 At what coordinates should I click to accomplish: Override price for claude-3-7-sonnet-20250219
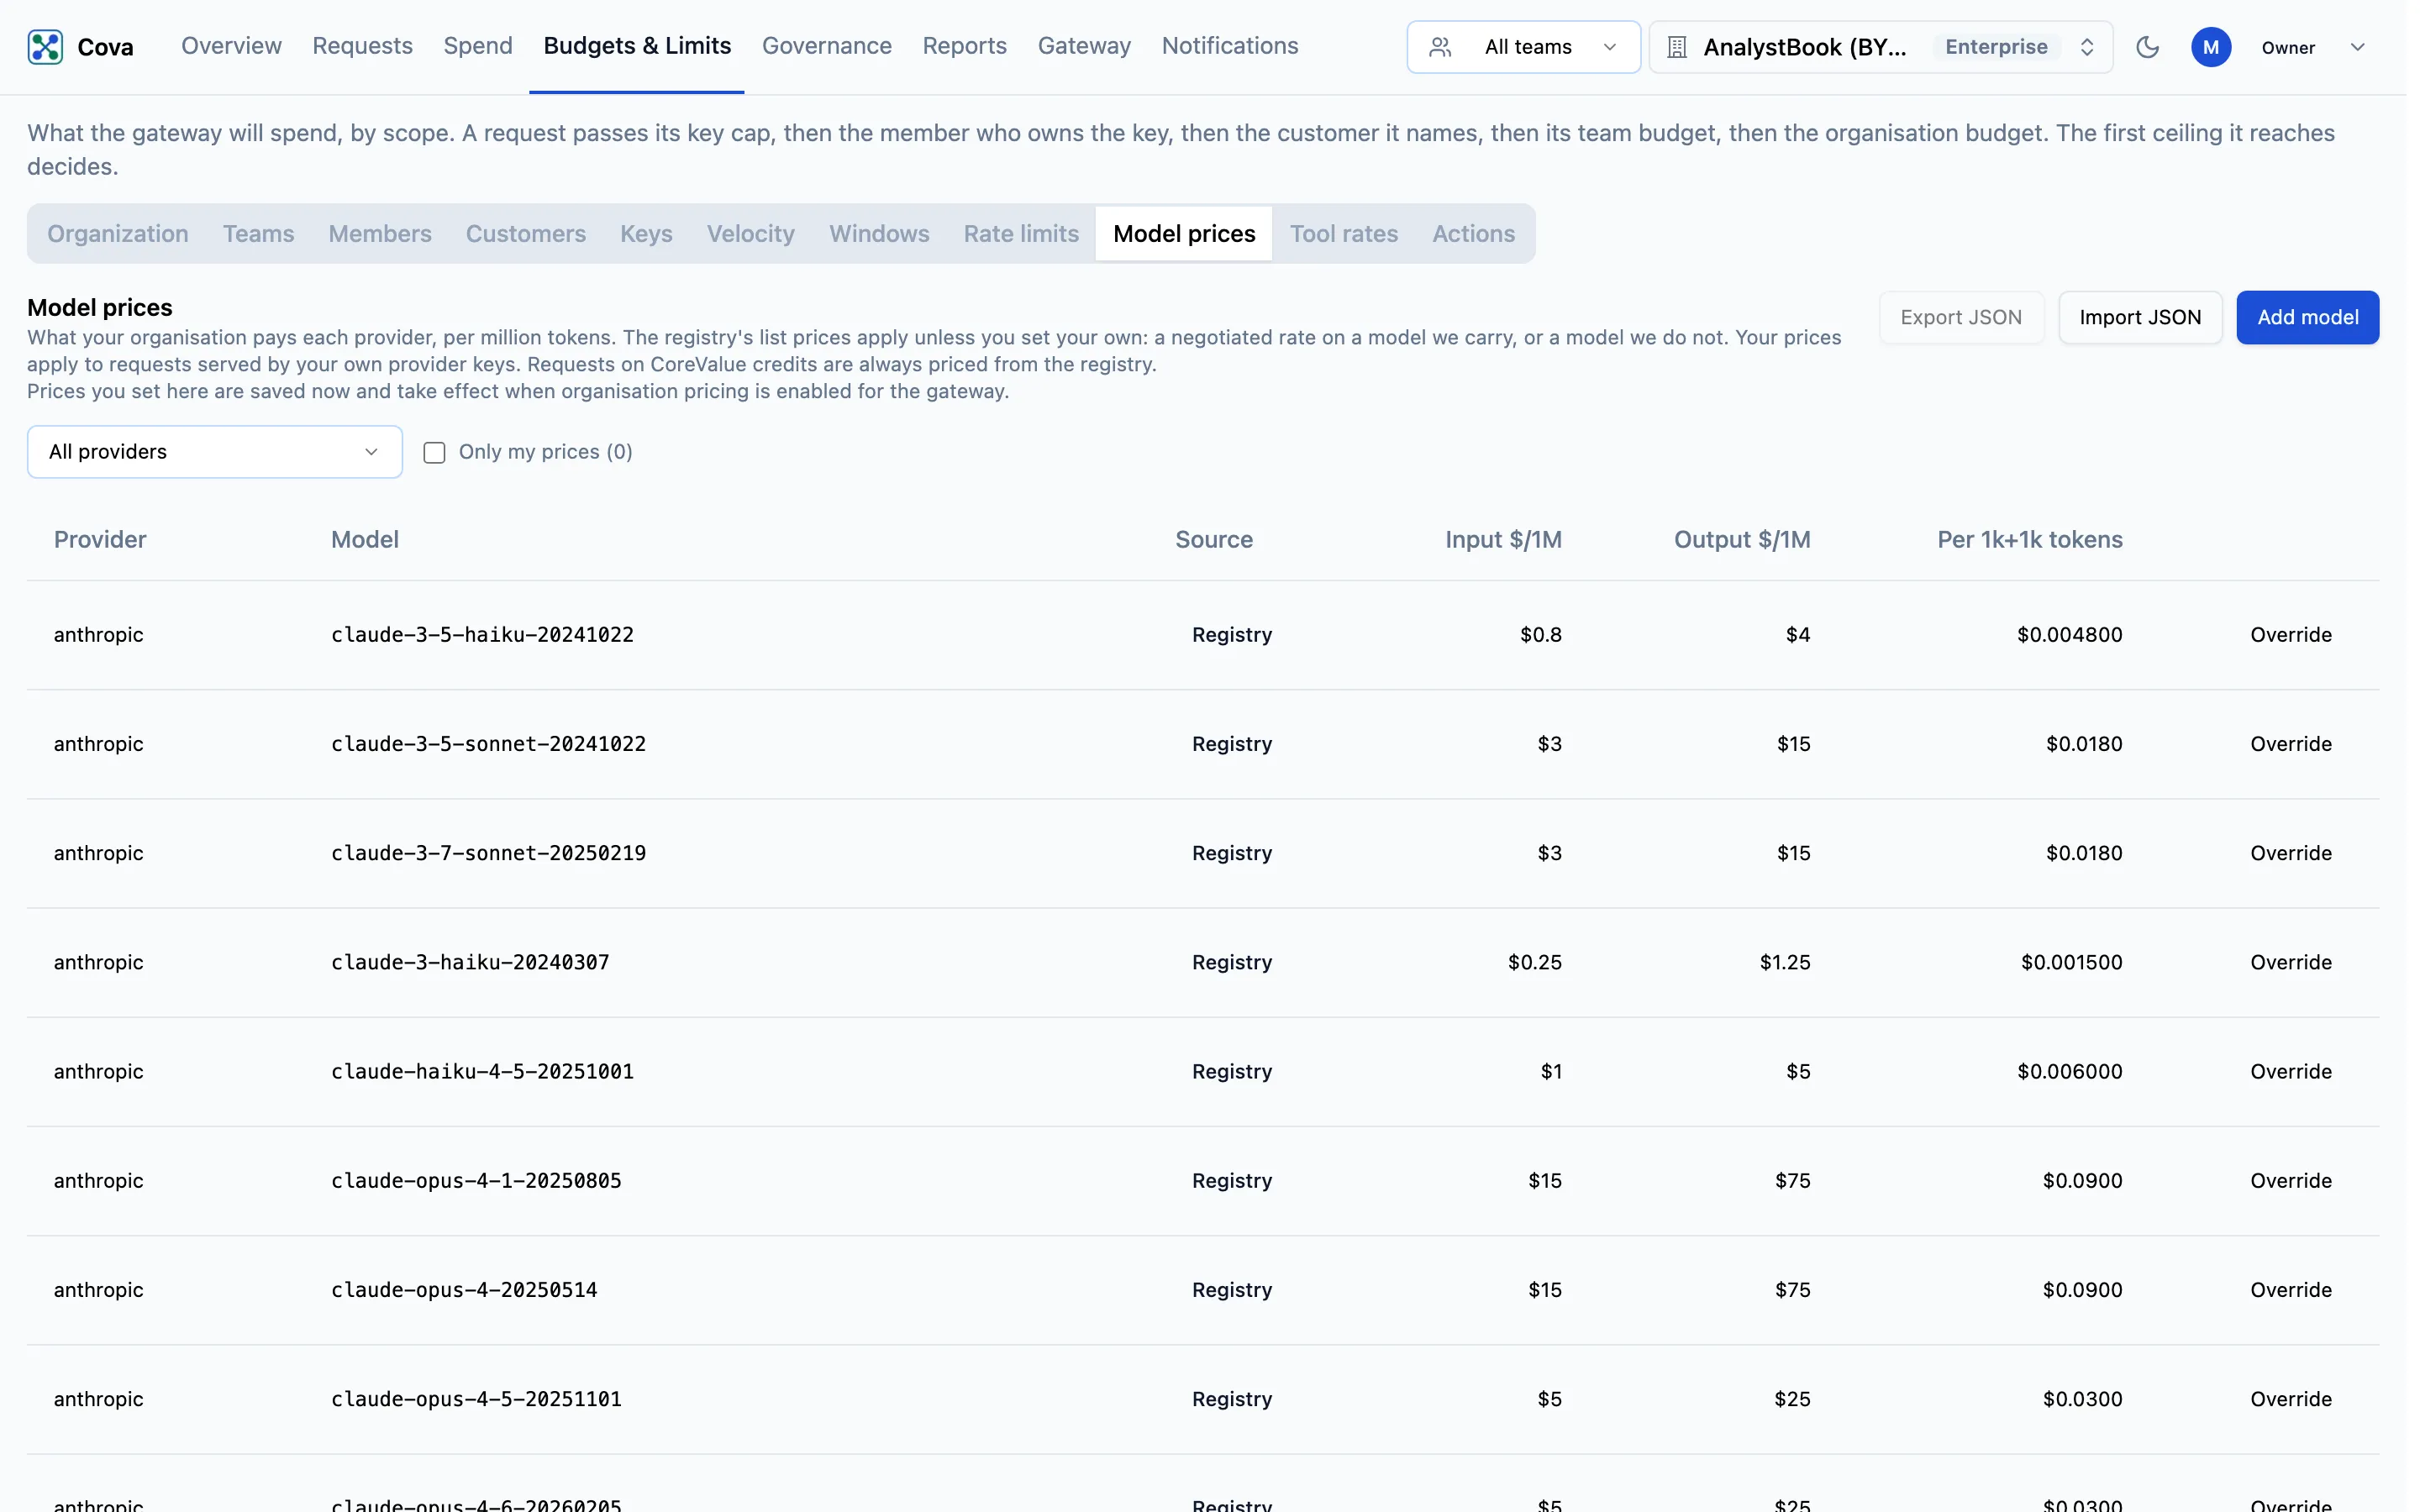tap(2291, 853)
